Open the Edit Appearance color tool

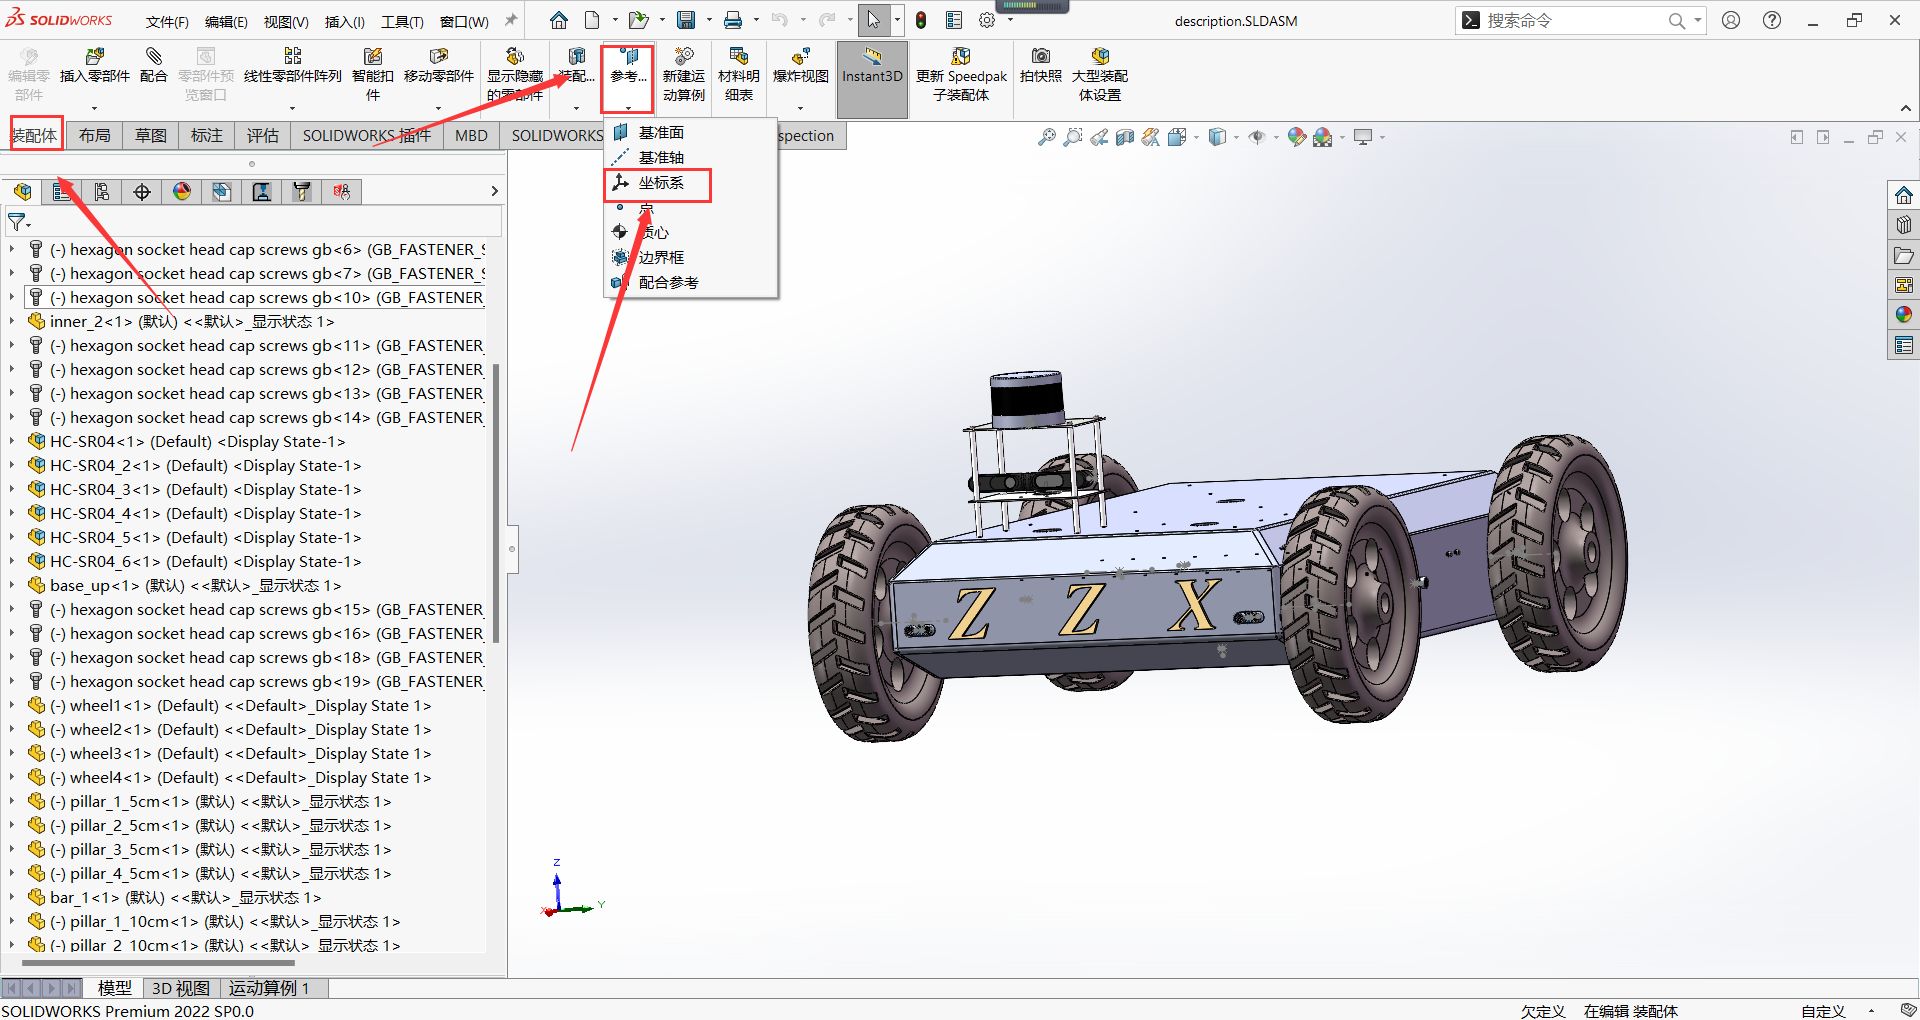[x=1297, y=137]
